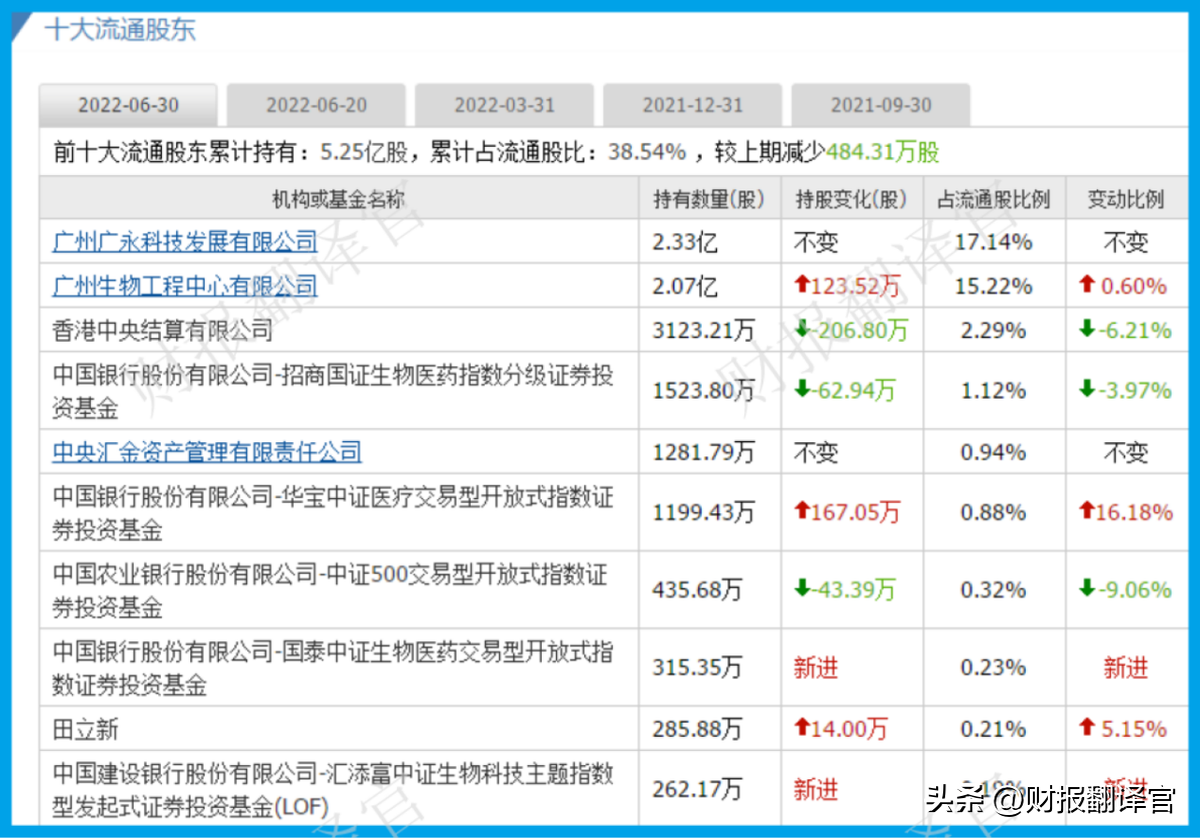
Task: Click 新进 in the 315.35万 row change column
Action: 816,667
